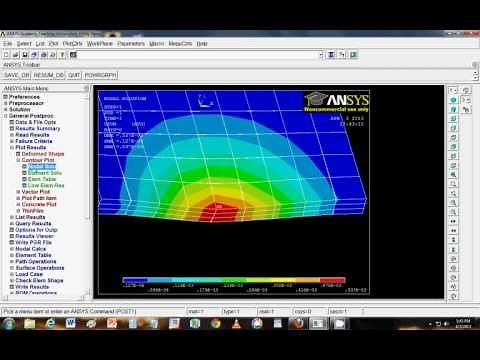Select Element Solu under Contour Plot
The width and height of the screenshot is (480, 360).
click(45, 173)
